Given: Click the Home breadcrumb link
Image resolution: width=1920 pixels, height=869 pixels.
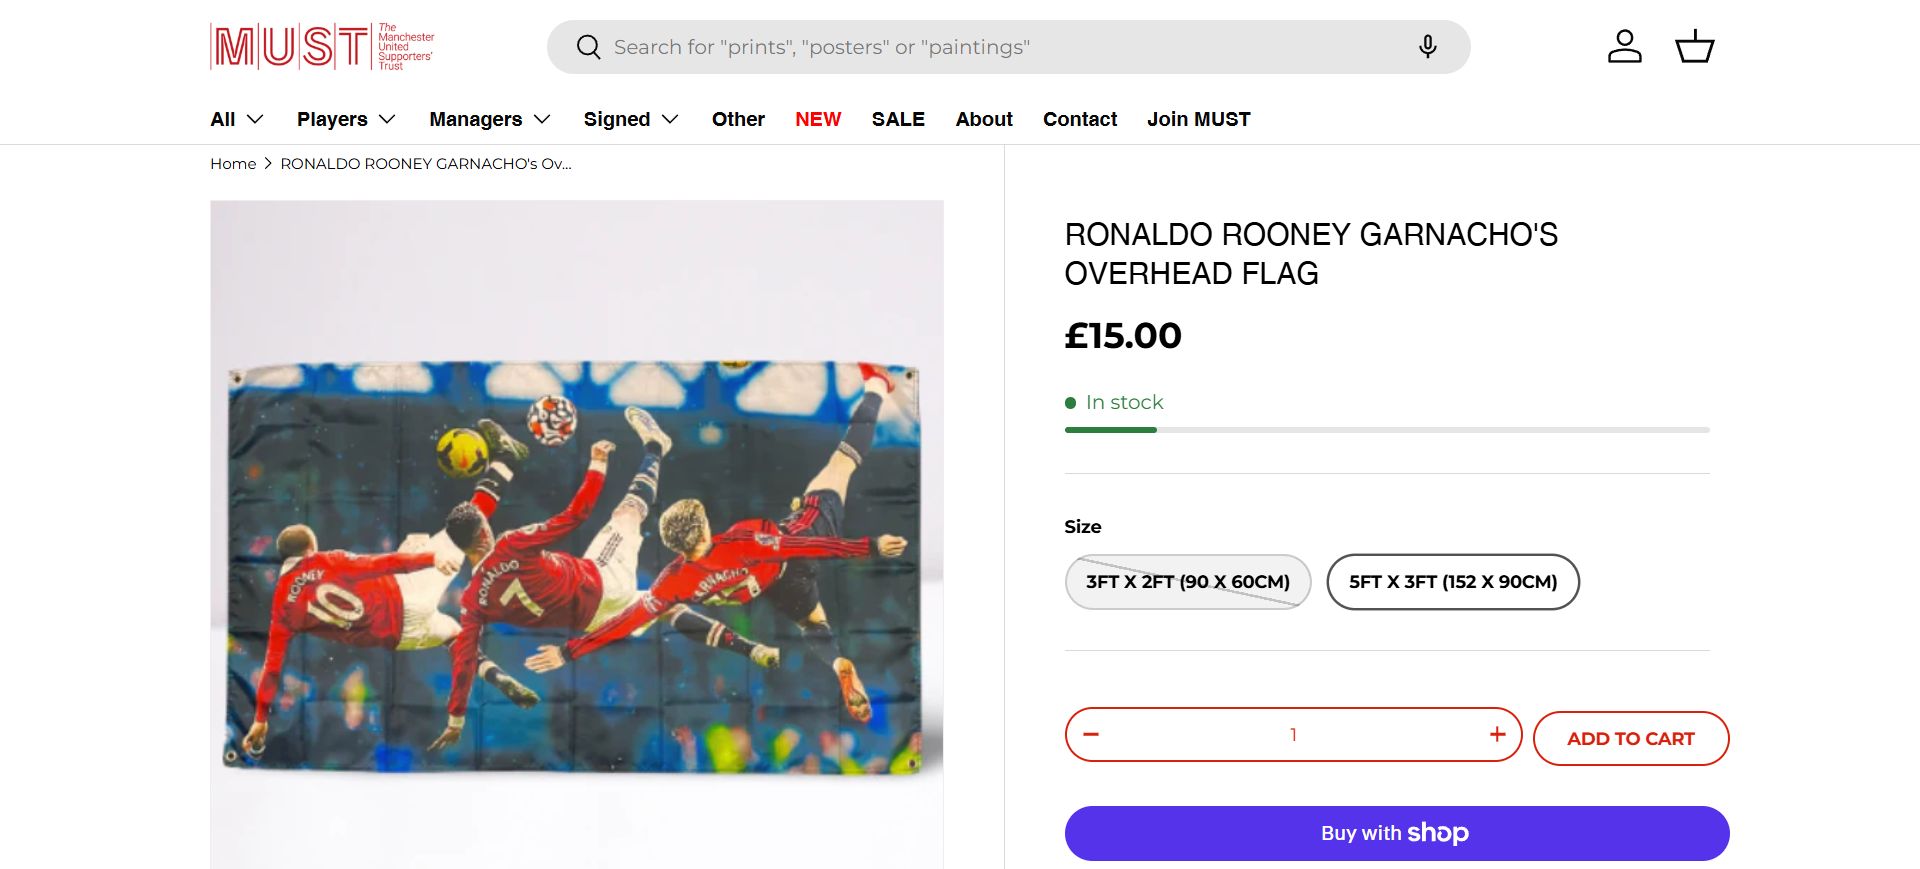Looking at the screenshot, I should click(233, 164).
